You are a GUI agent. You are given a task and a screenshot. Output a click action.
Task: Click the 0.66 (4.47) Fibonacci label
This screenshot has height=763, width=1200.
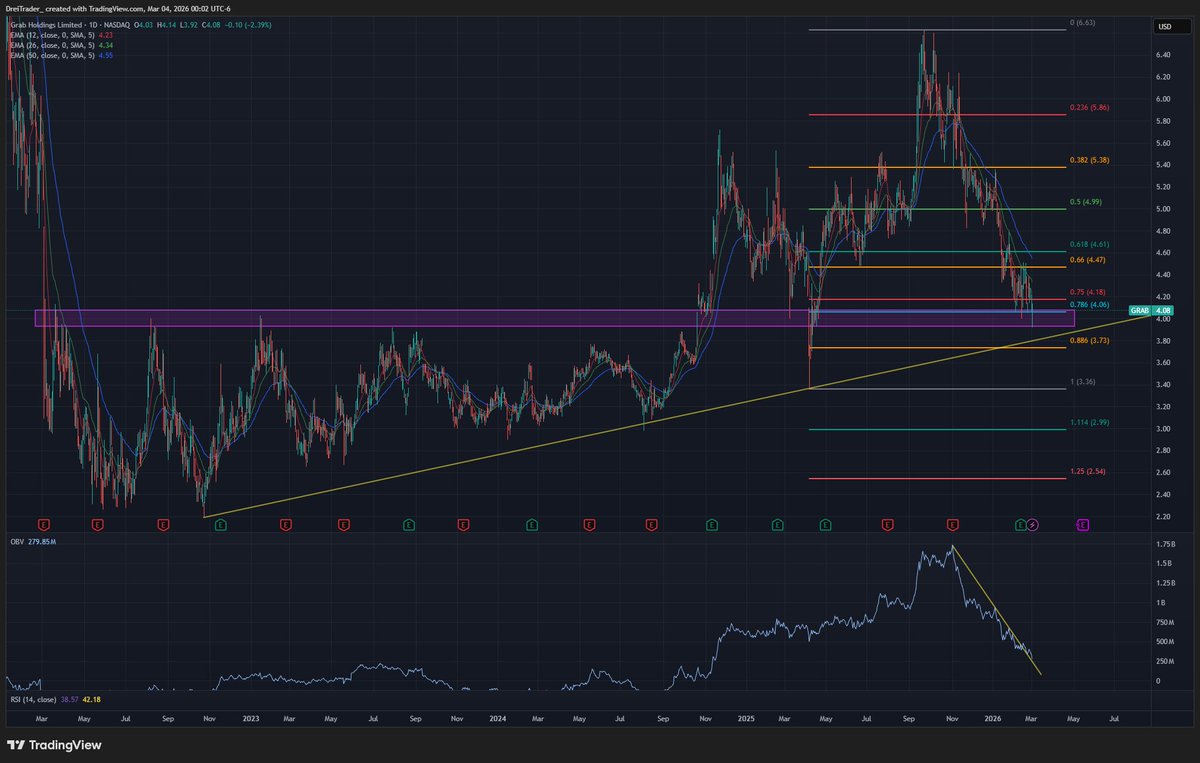(1089, 260)
